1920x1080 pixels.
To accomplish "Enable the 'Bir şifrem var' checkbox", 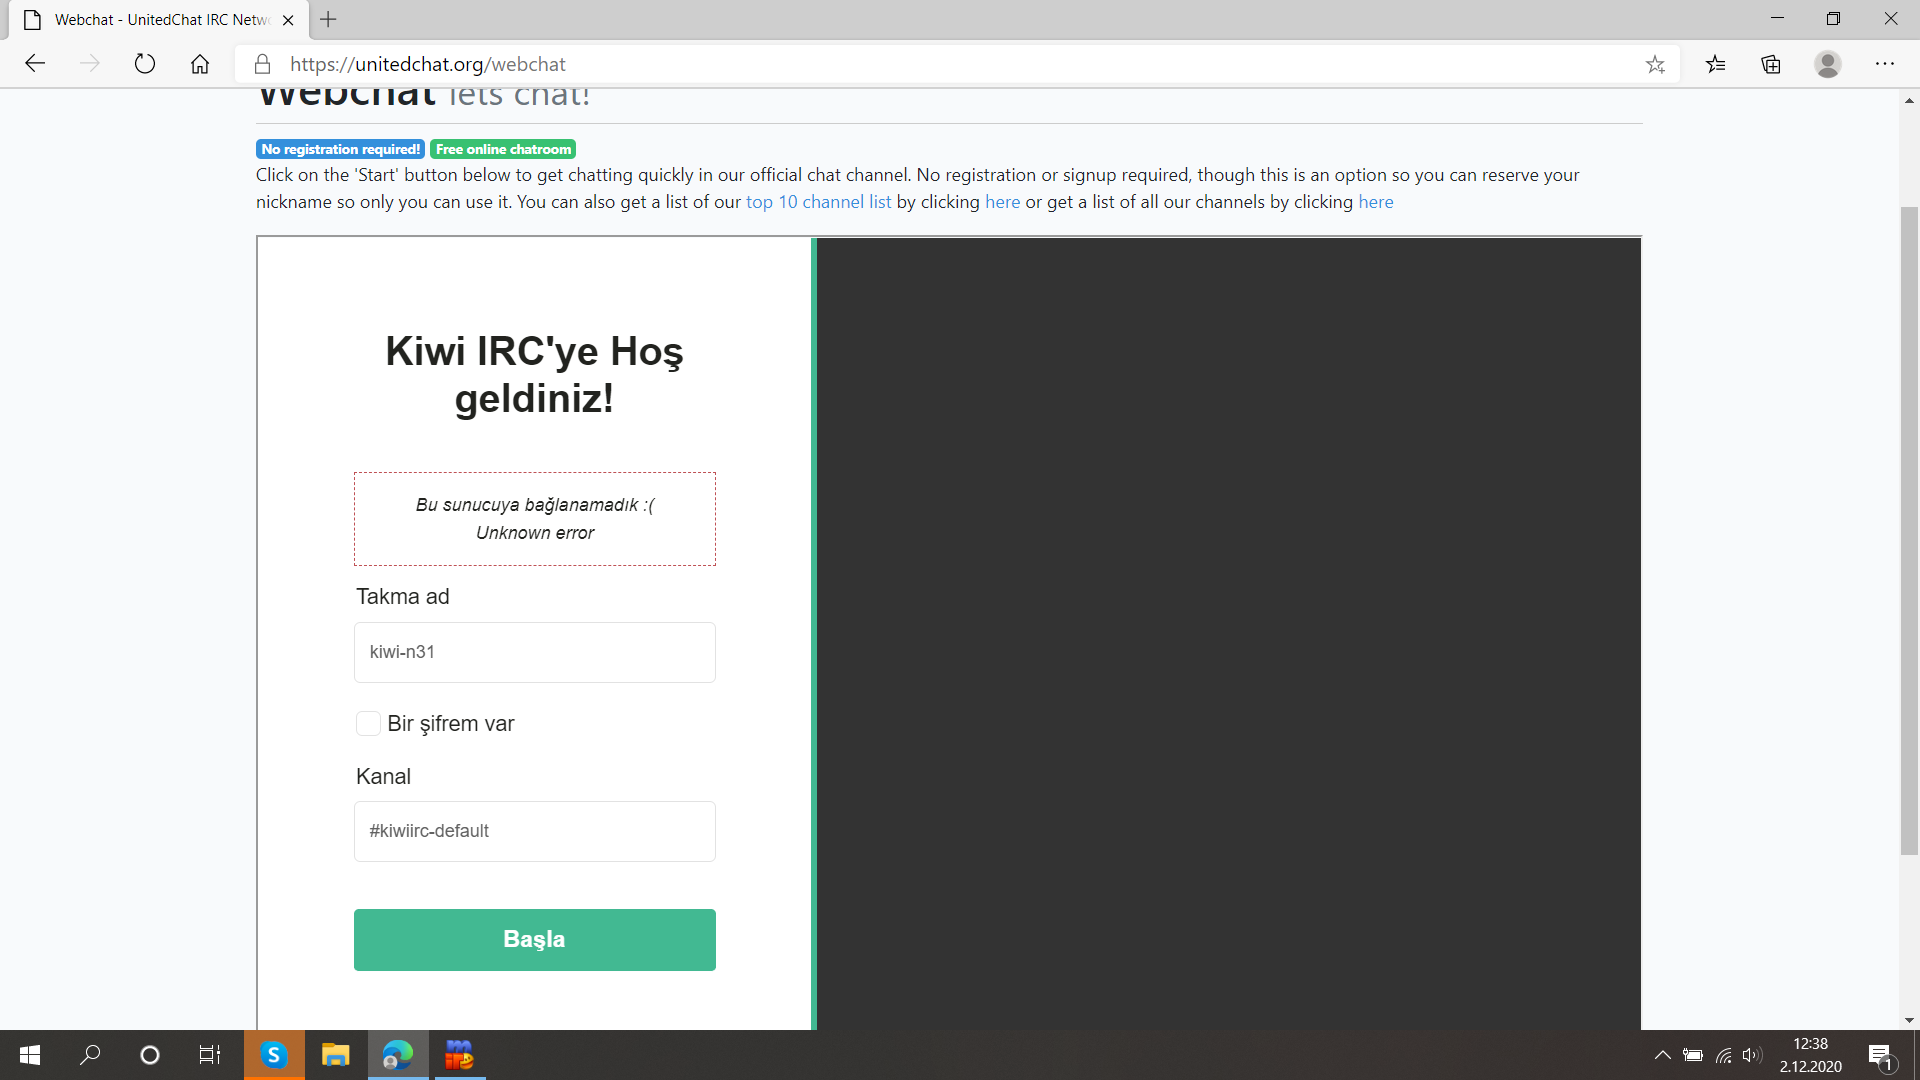I will 368,723.
